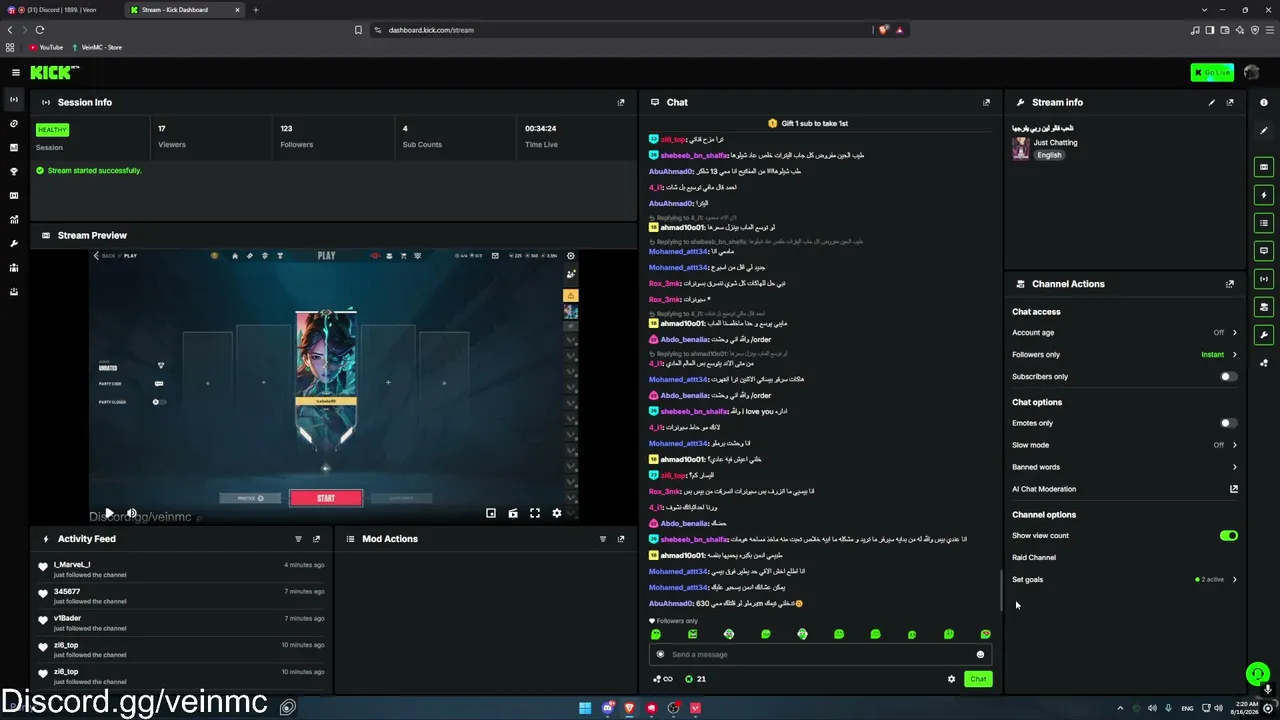Open the YouTube bookmark
Screen dimensions: 1280x720
coord(46,47)
